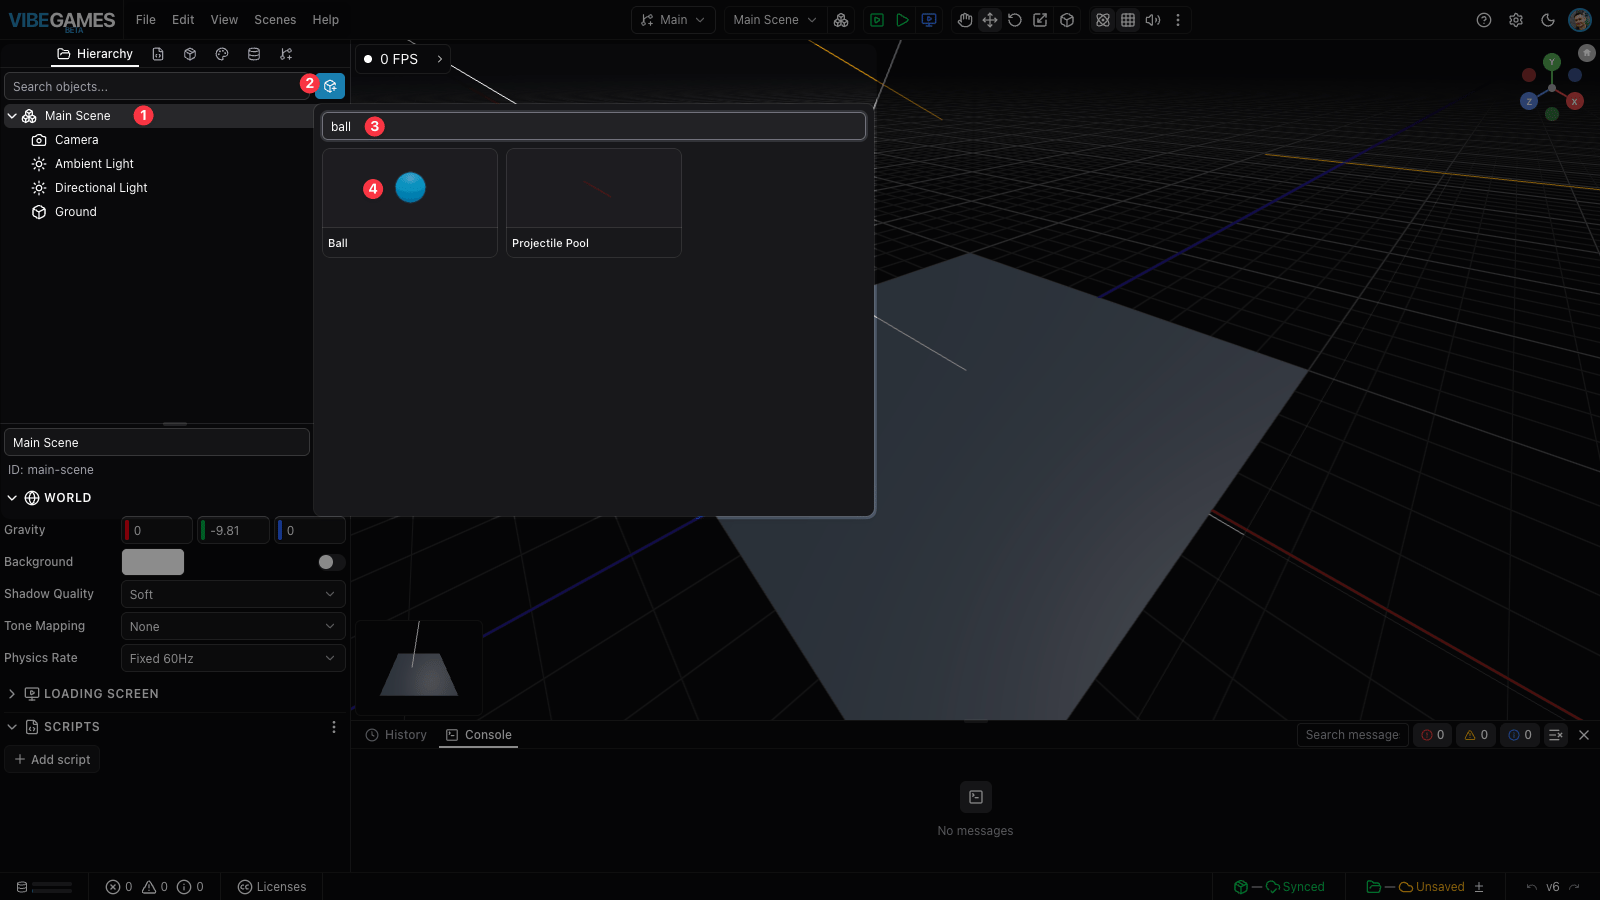Click the Y axis on orientation gizmo

click(x=1552, y=62)
